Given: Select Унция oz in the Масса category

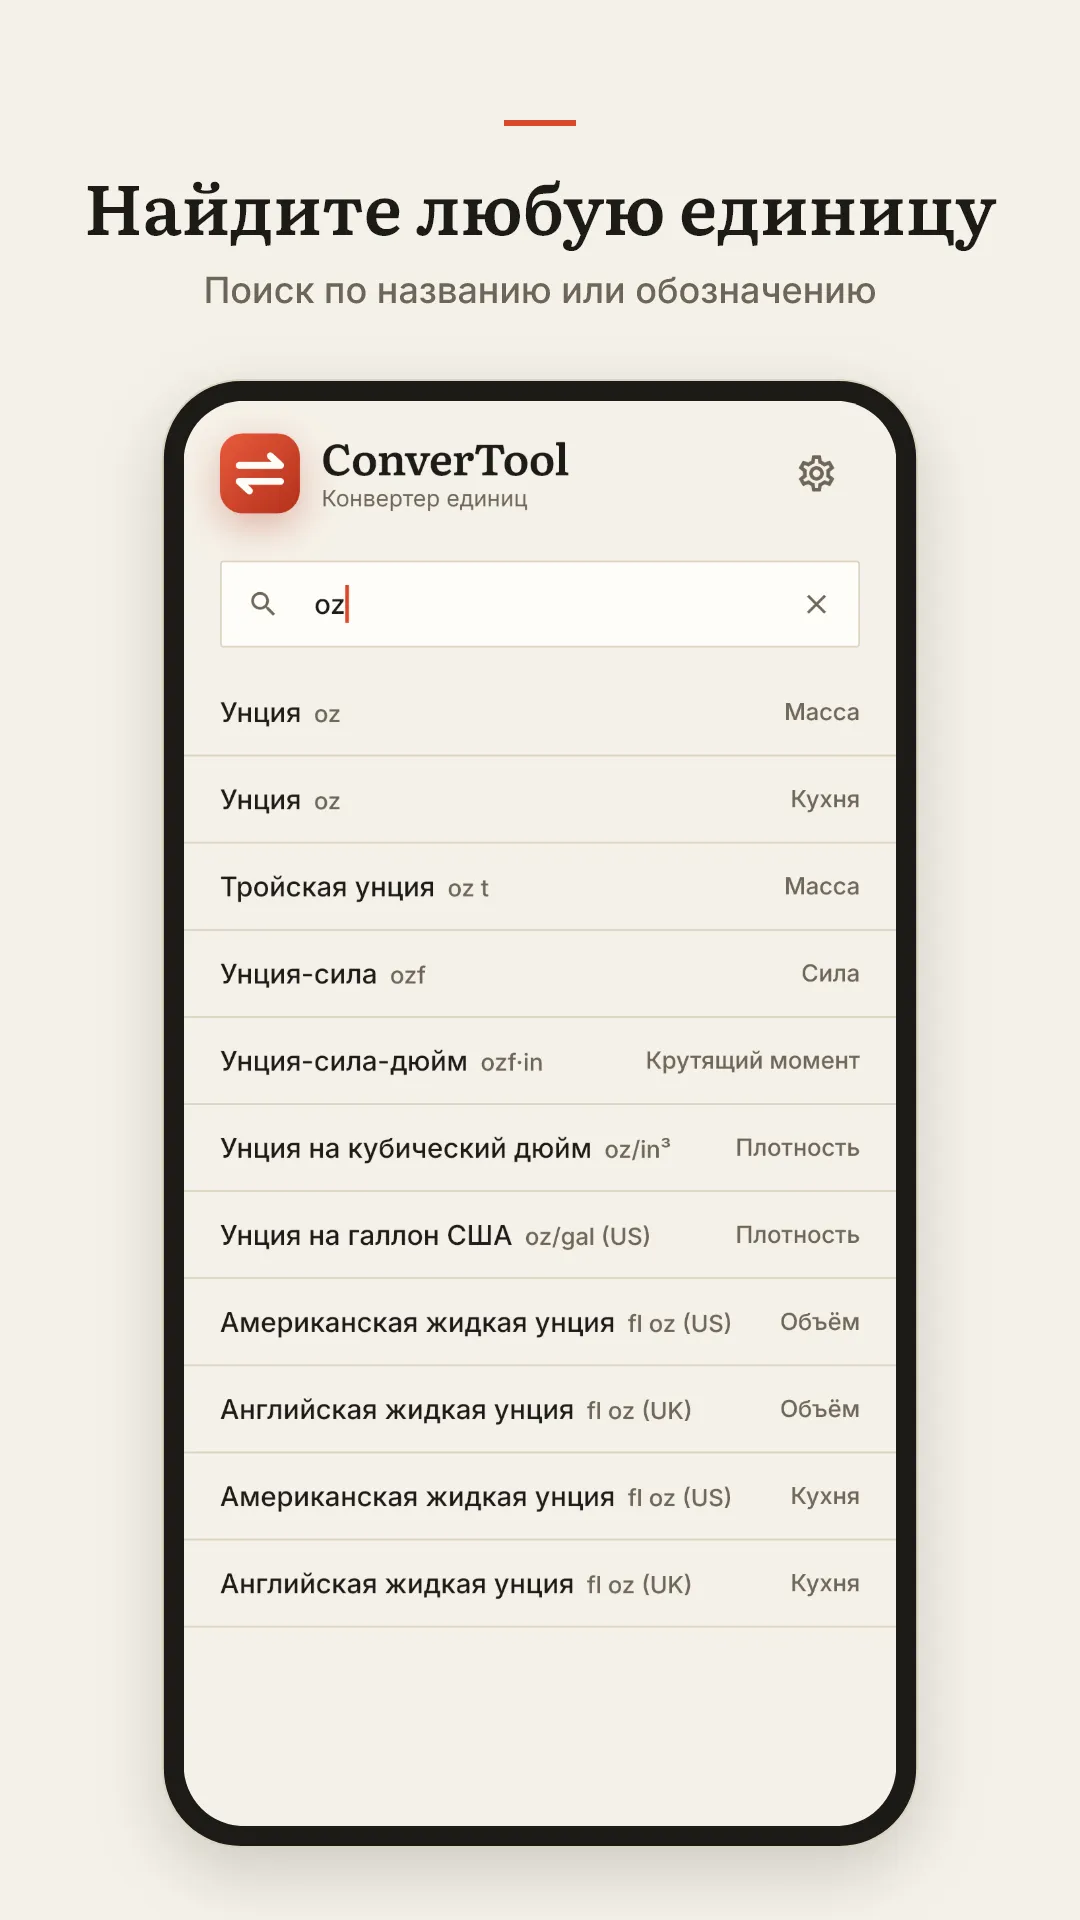Looking at the screenshot, I should 540,713.
